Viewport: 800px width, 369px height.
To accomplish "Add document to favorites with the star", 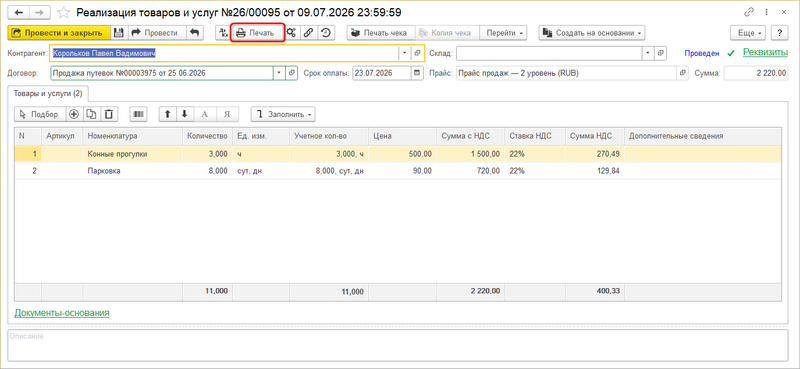I will click(x=63, y=12).
